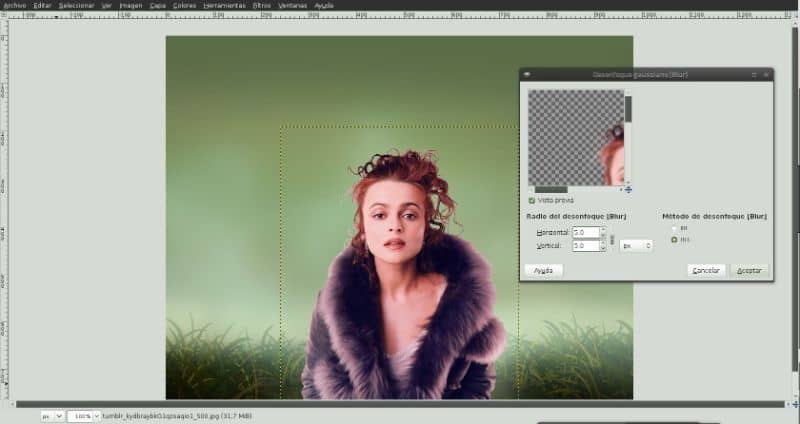
Task: Toggle the Vista previa checkbox
Action: [532, 200]
